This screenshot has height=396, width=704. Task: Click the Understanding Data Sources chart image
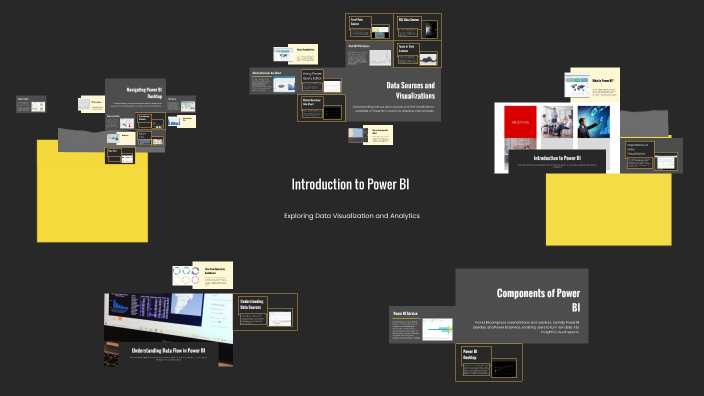click(x=280, y=318)
